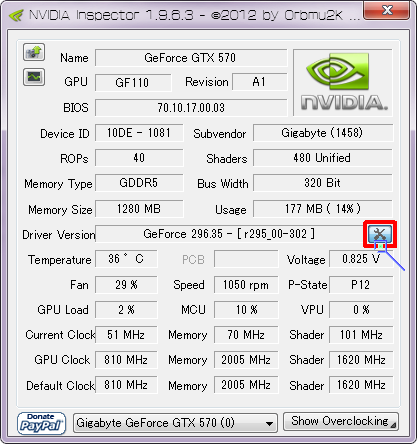417x444 pixels.
Task: Click NVIDIA Inspector title bar icon
Action: tap(15, 15)
